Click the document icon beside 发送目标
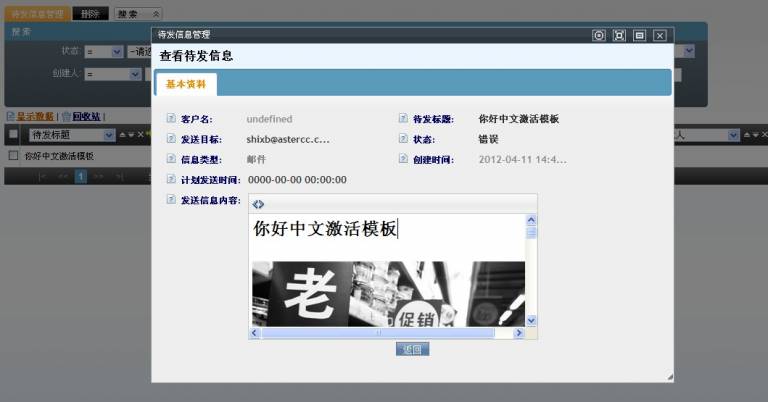Screen dimensions: 768x402 pyautogui.click(x=171, y=139)
